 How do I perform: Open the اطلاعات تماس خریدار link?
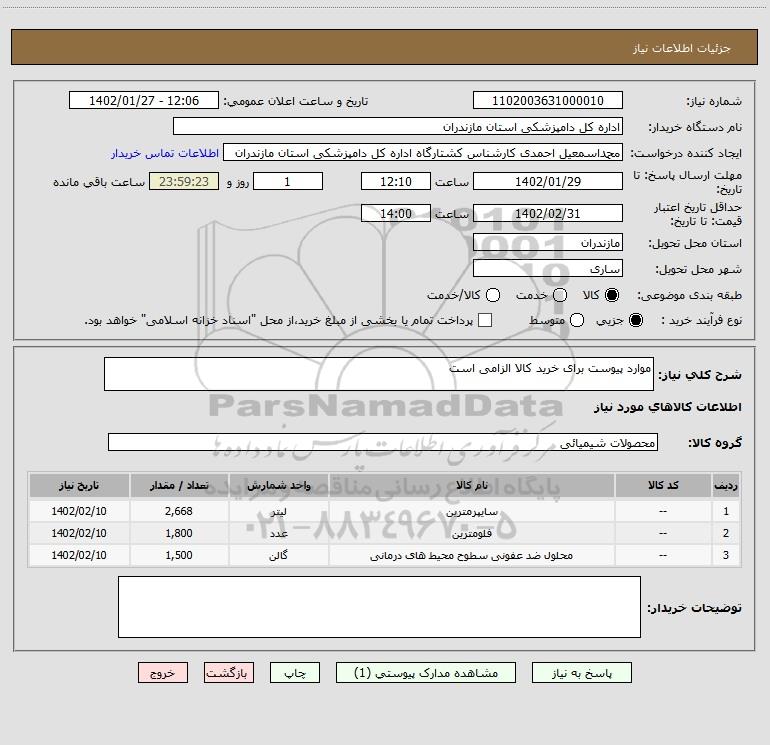[165, 153]
